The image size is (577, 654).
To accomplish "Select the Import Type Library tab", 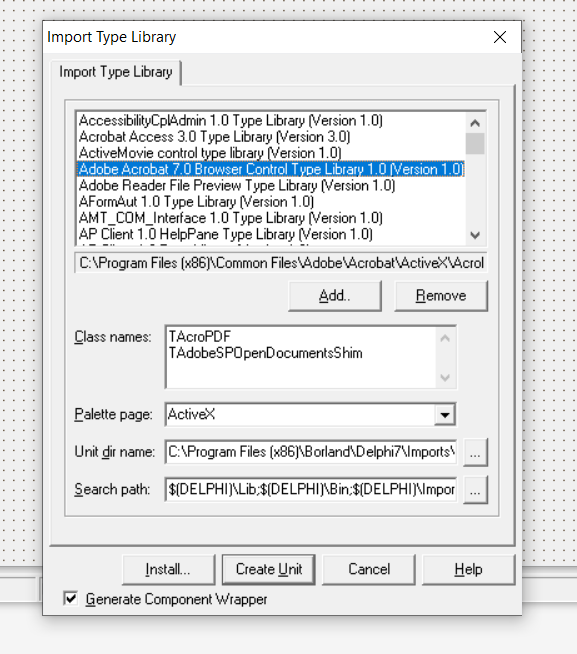I will click(116, 72).
